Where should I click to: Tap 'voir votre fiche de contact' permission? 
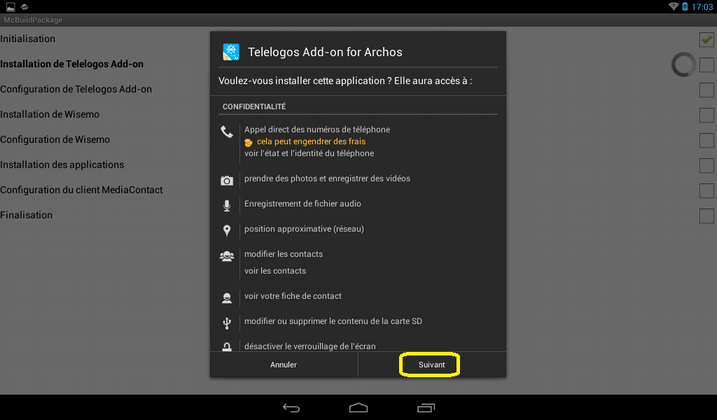pos(293,296)
